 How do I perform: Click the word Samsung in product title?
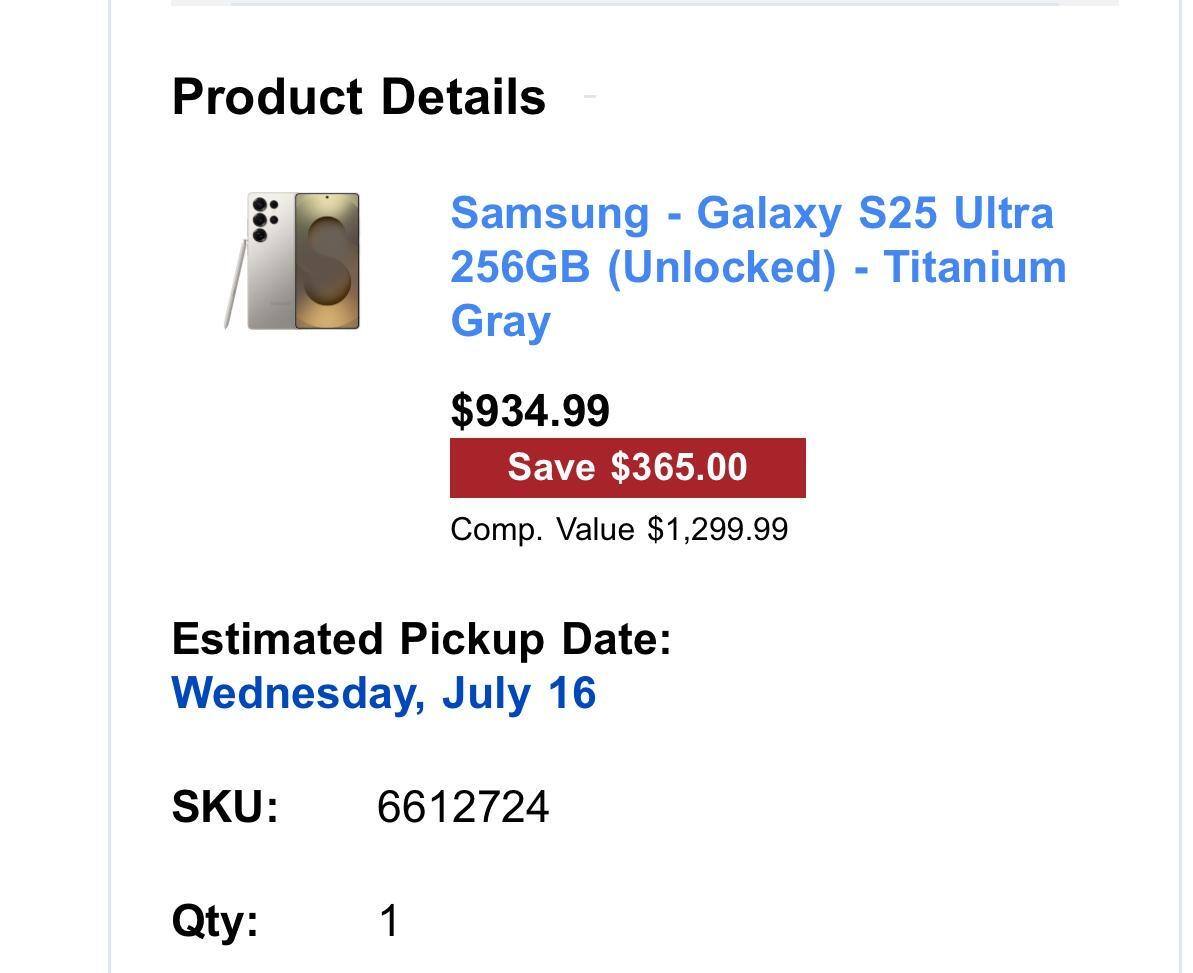(549, 214)
